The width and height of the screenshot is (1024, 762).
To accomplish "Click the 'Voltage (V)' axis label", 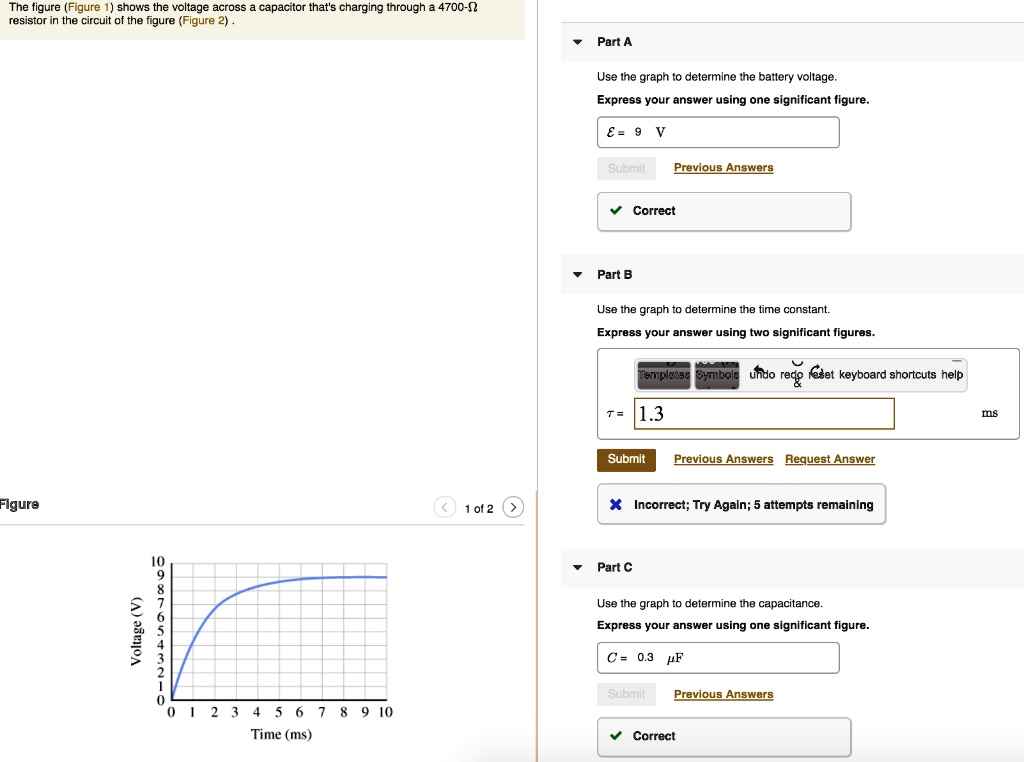I will click(136, 631).
